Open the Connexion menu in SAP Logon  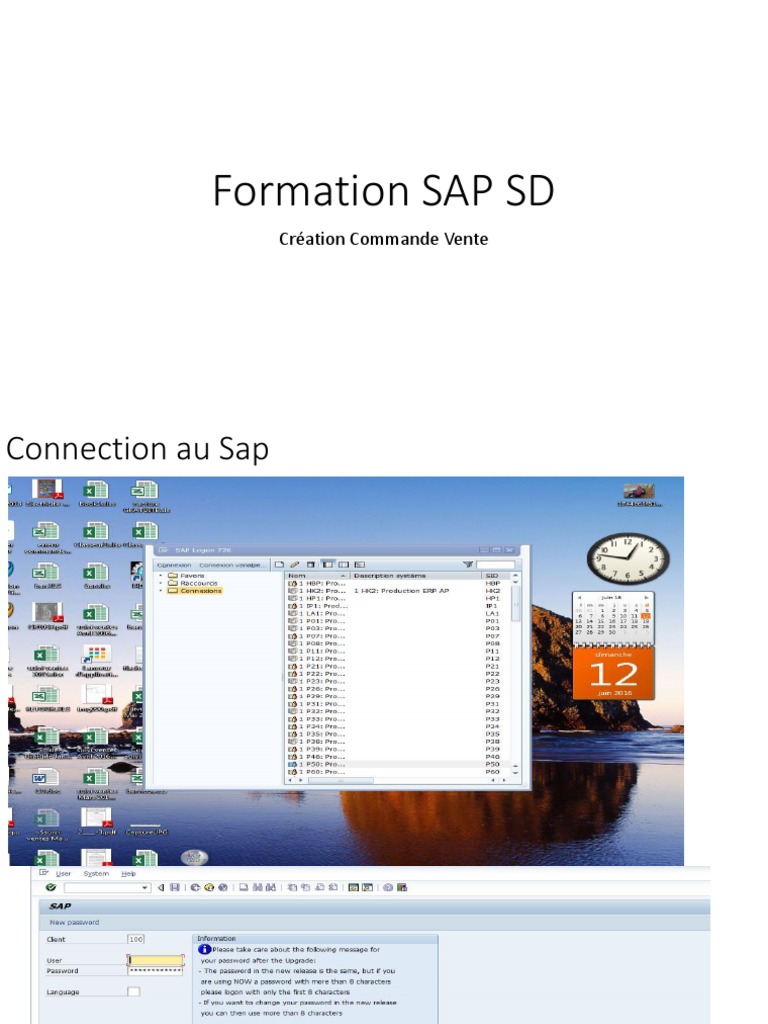tap(174, 565)
